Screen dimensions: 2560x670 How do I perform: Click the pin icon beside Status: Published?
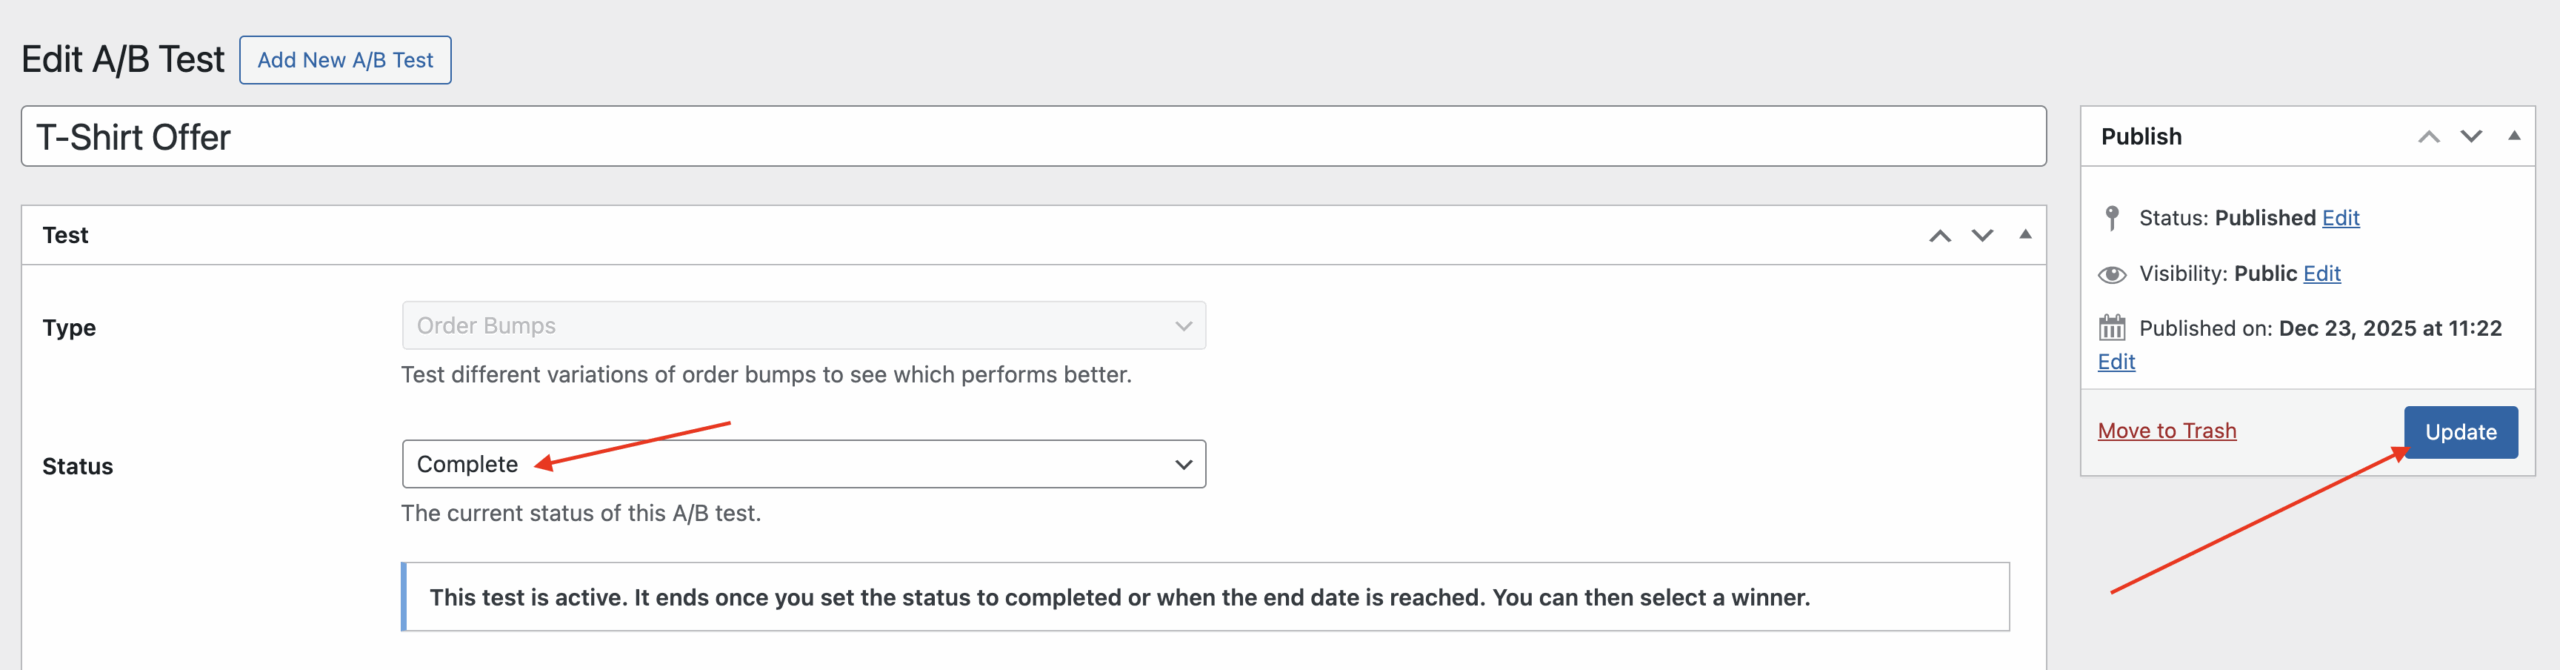click(x=2112, y=218)
